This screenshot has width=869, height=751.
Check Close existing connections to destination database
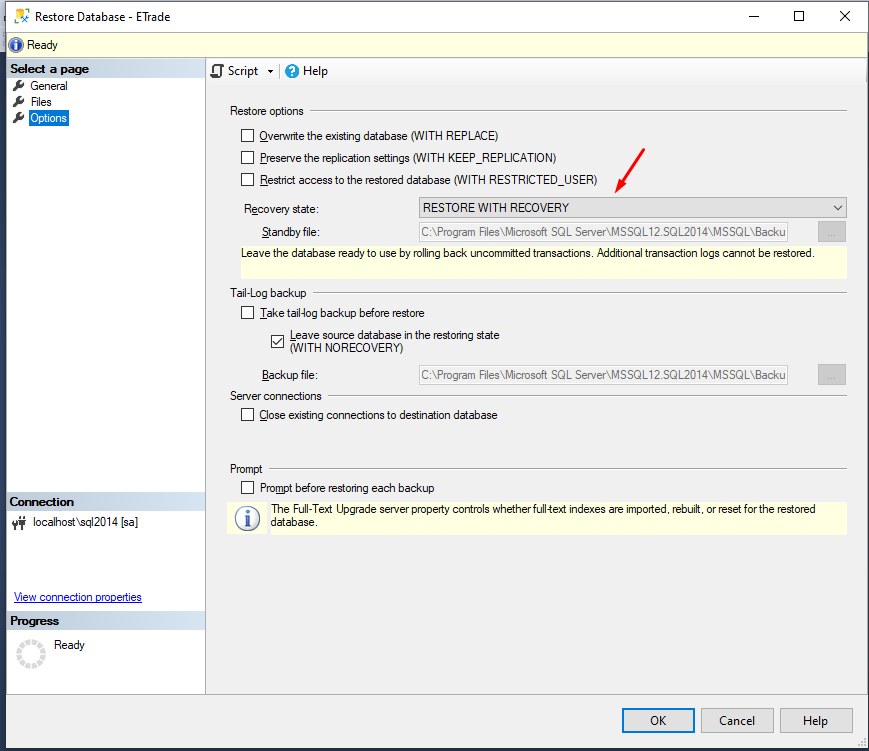247,415
